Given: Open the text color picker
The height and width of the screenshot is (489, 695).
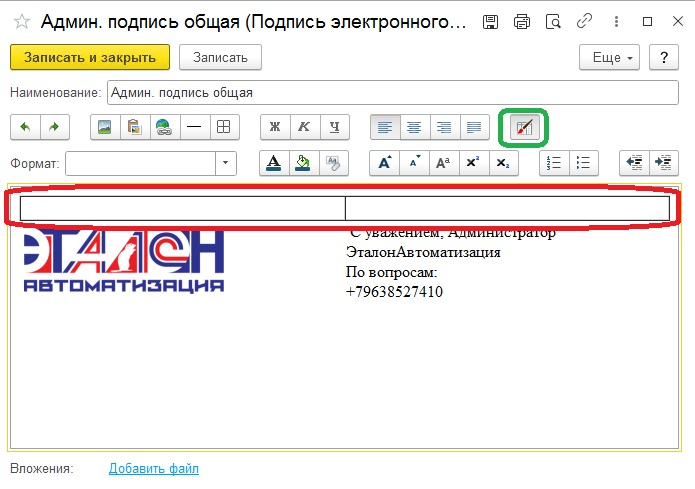Looking at the screenshot, I should point(275,163).
